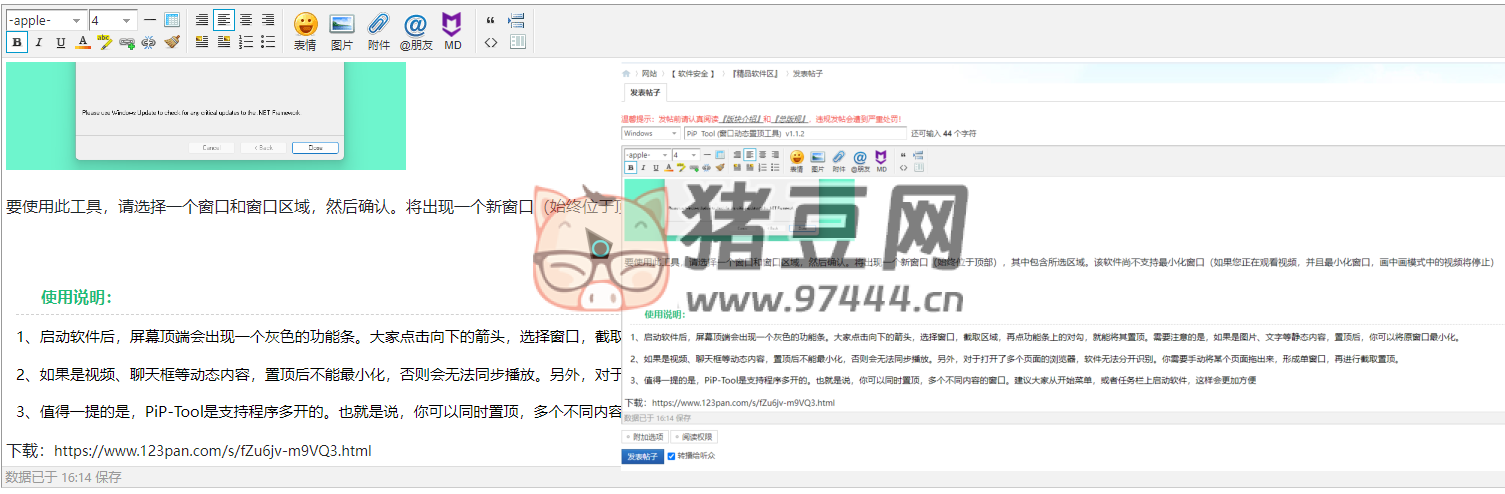Click the 附加选项 button
The image size is (1505, 494).
645,437
